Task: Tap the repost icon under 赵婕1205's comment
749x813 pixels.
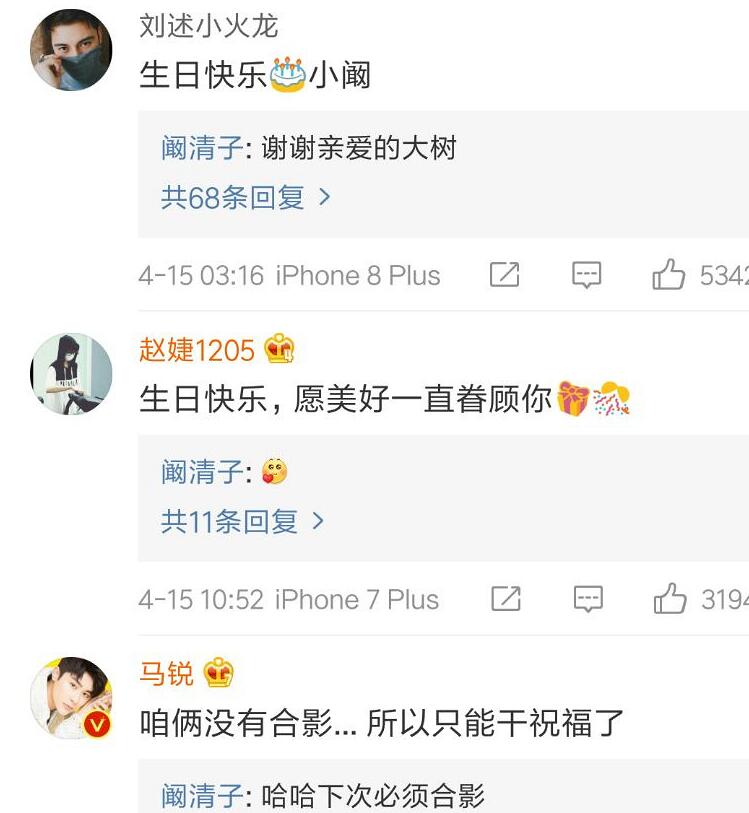Action: click(505, 598)
